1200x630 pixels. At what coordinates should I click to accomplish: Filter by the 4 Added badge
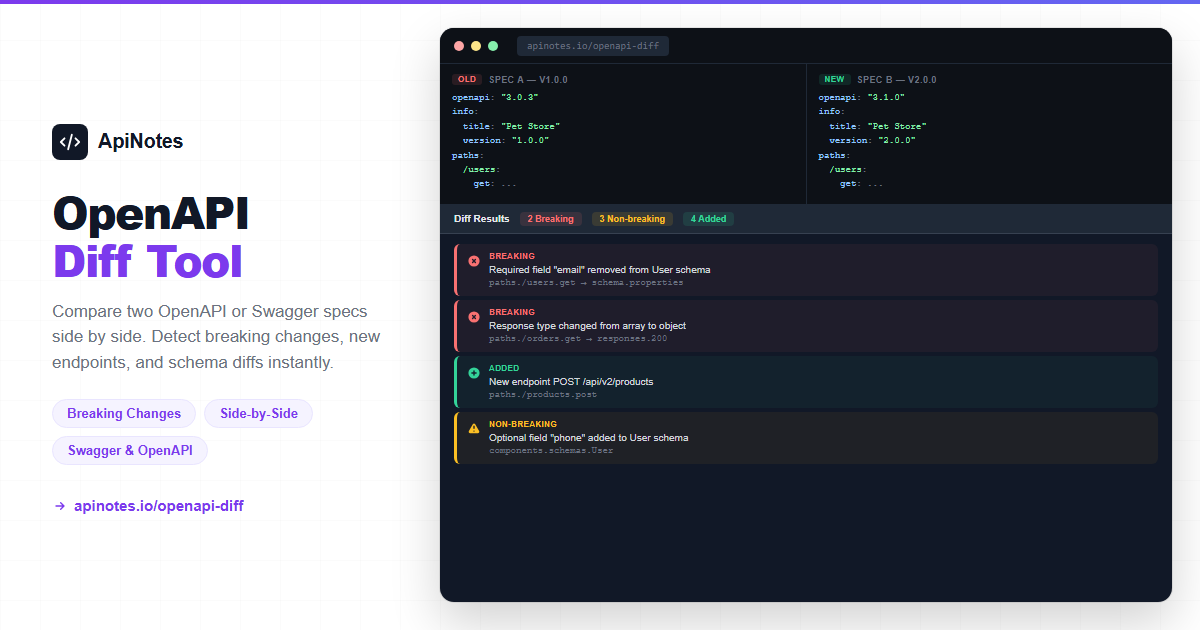[708, 219]
